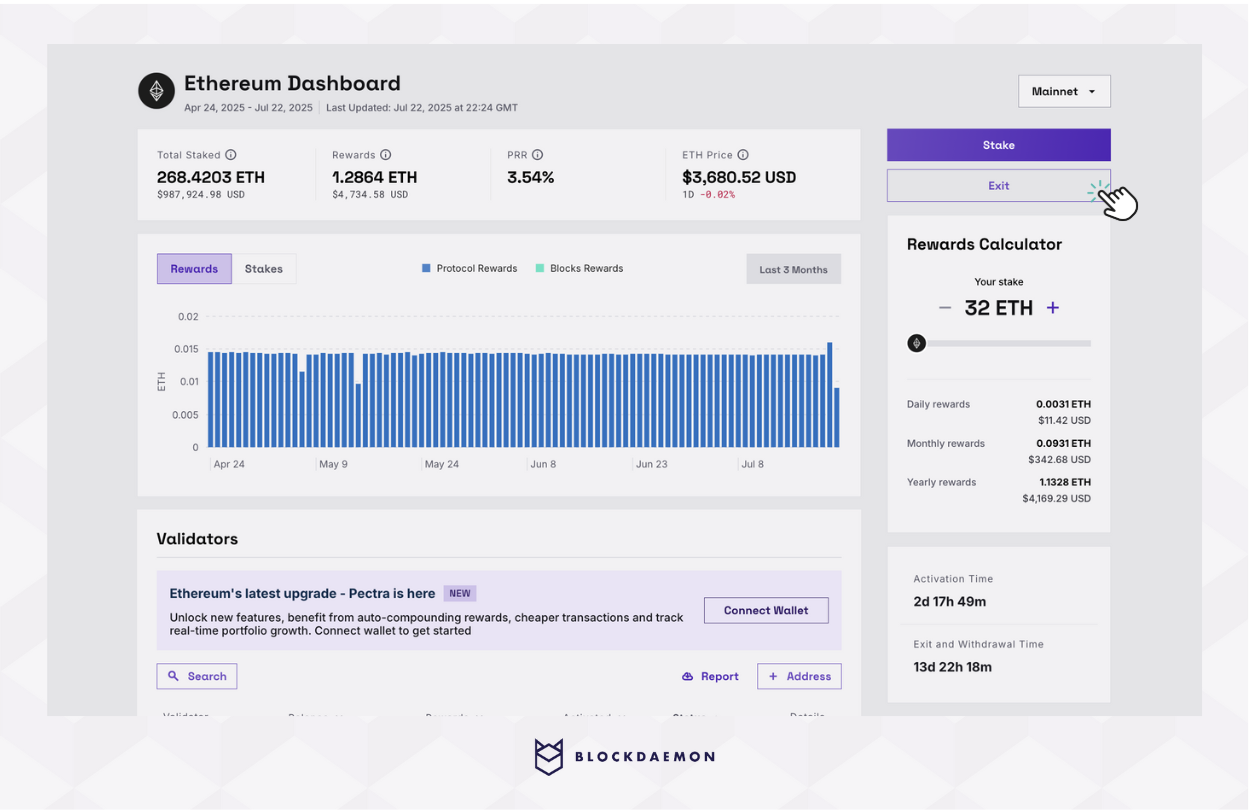Click the '0.0931 ETH' monthly rewards value
The width and height of the screenshot is (1250, 812).
click(x=1064, y=443)
